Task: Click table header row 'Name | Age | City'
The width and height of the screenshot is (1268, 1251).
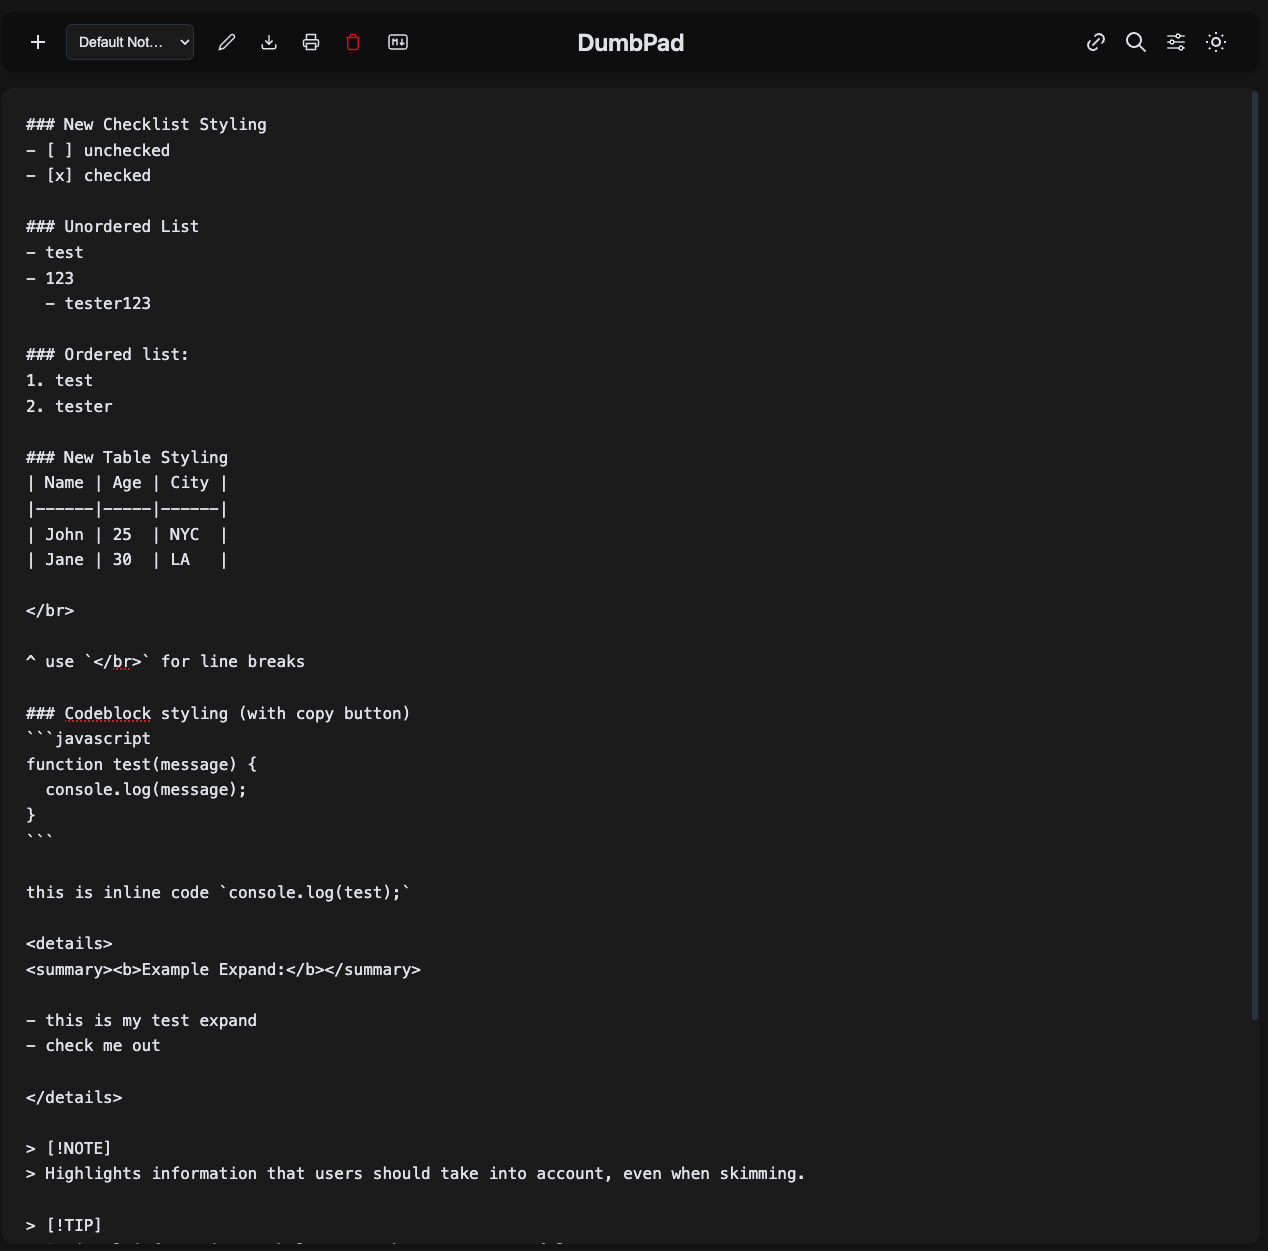Action: 127,482
